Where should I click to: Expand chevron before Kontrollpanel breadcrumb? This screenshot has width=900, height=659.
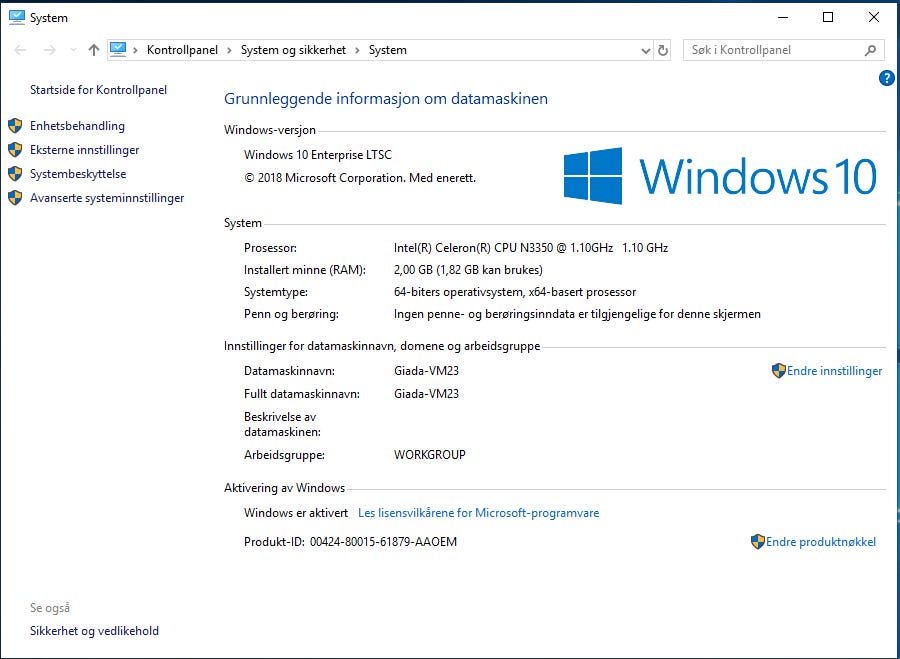pyautogui.click(x=135, y=51)
